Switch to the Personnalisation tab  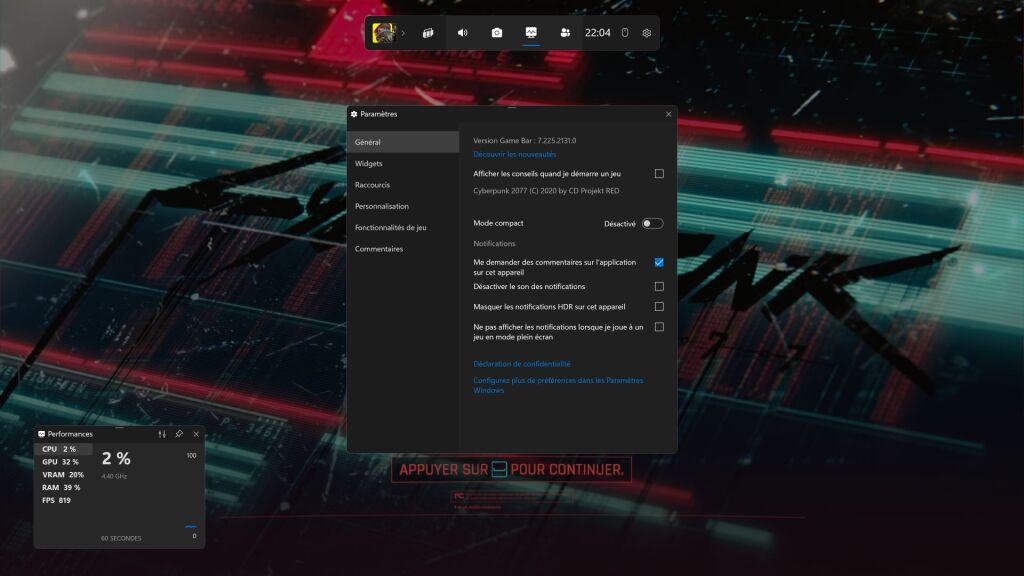pos(403,206)
